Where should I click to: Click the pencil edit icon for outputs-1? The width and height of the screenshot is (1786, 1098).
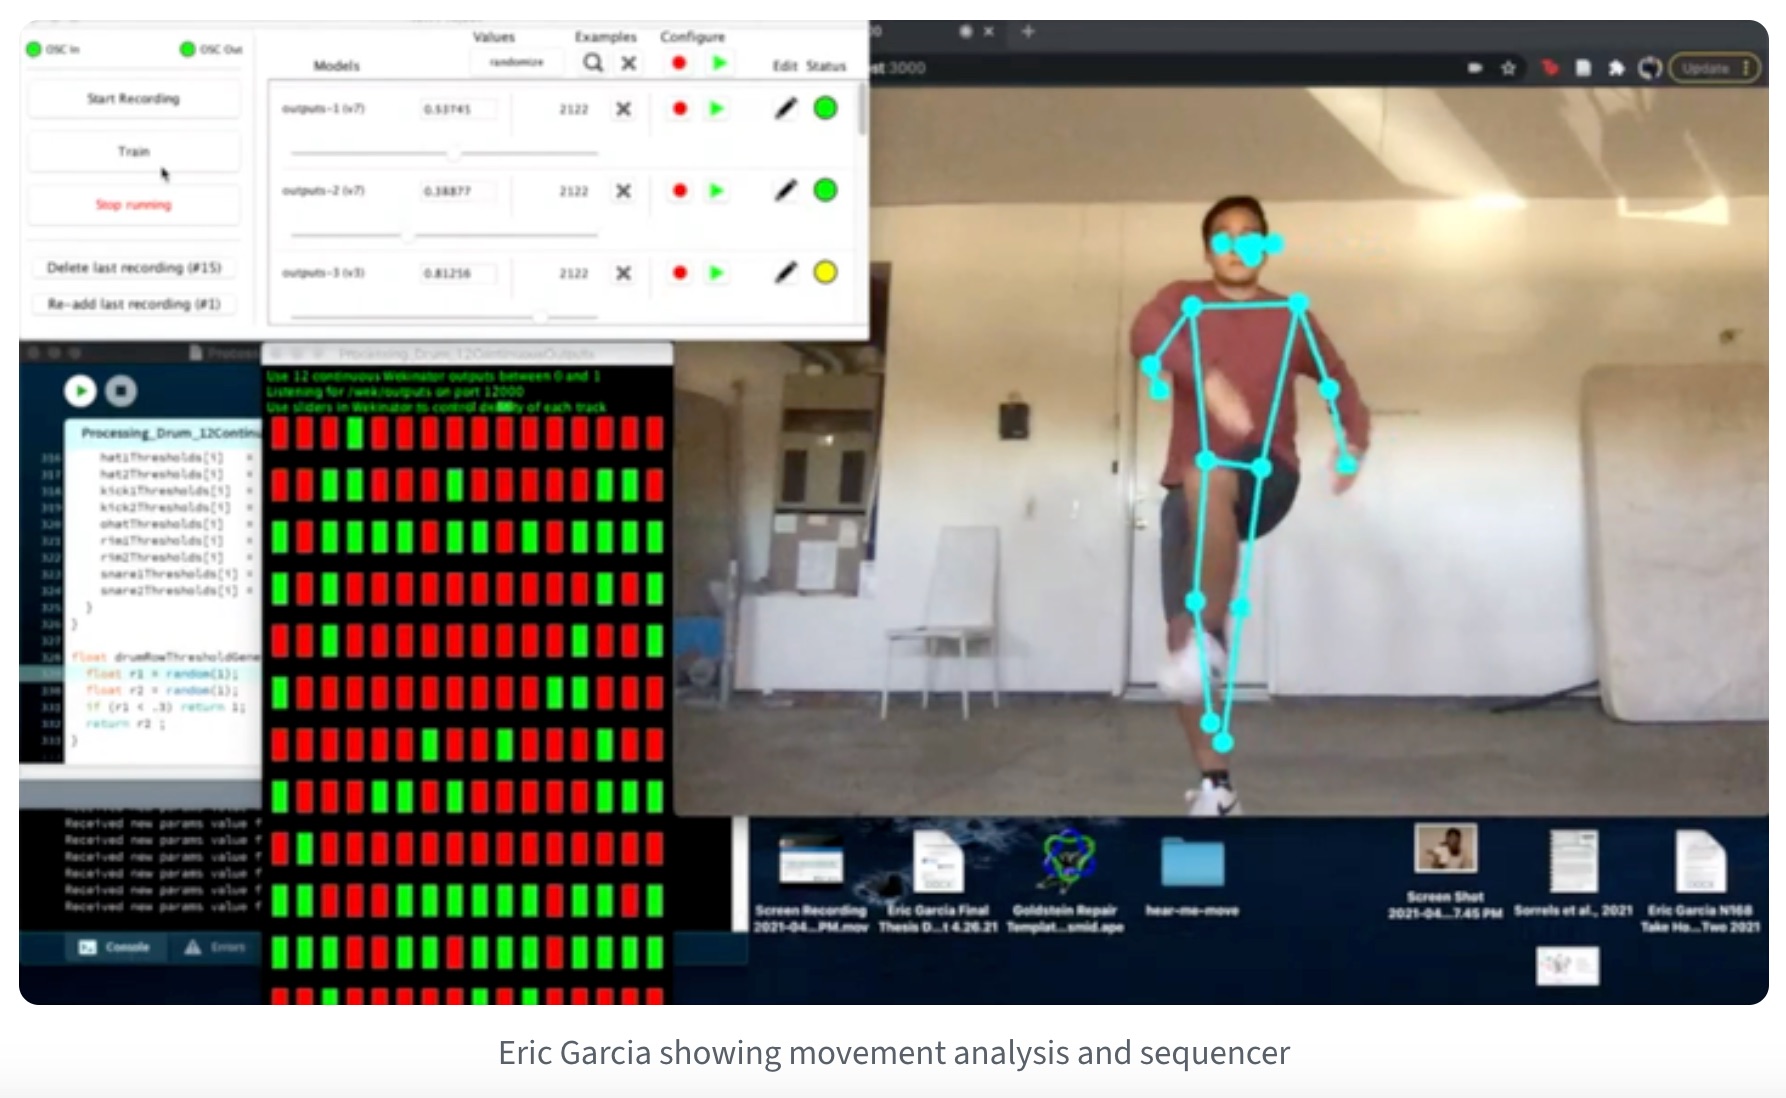786,108
